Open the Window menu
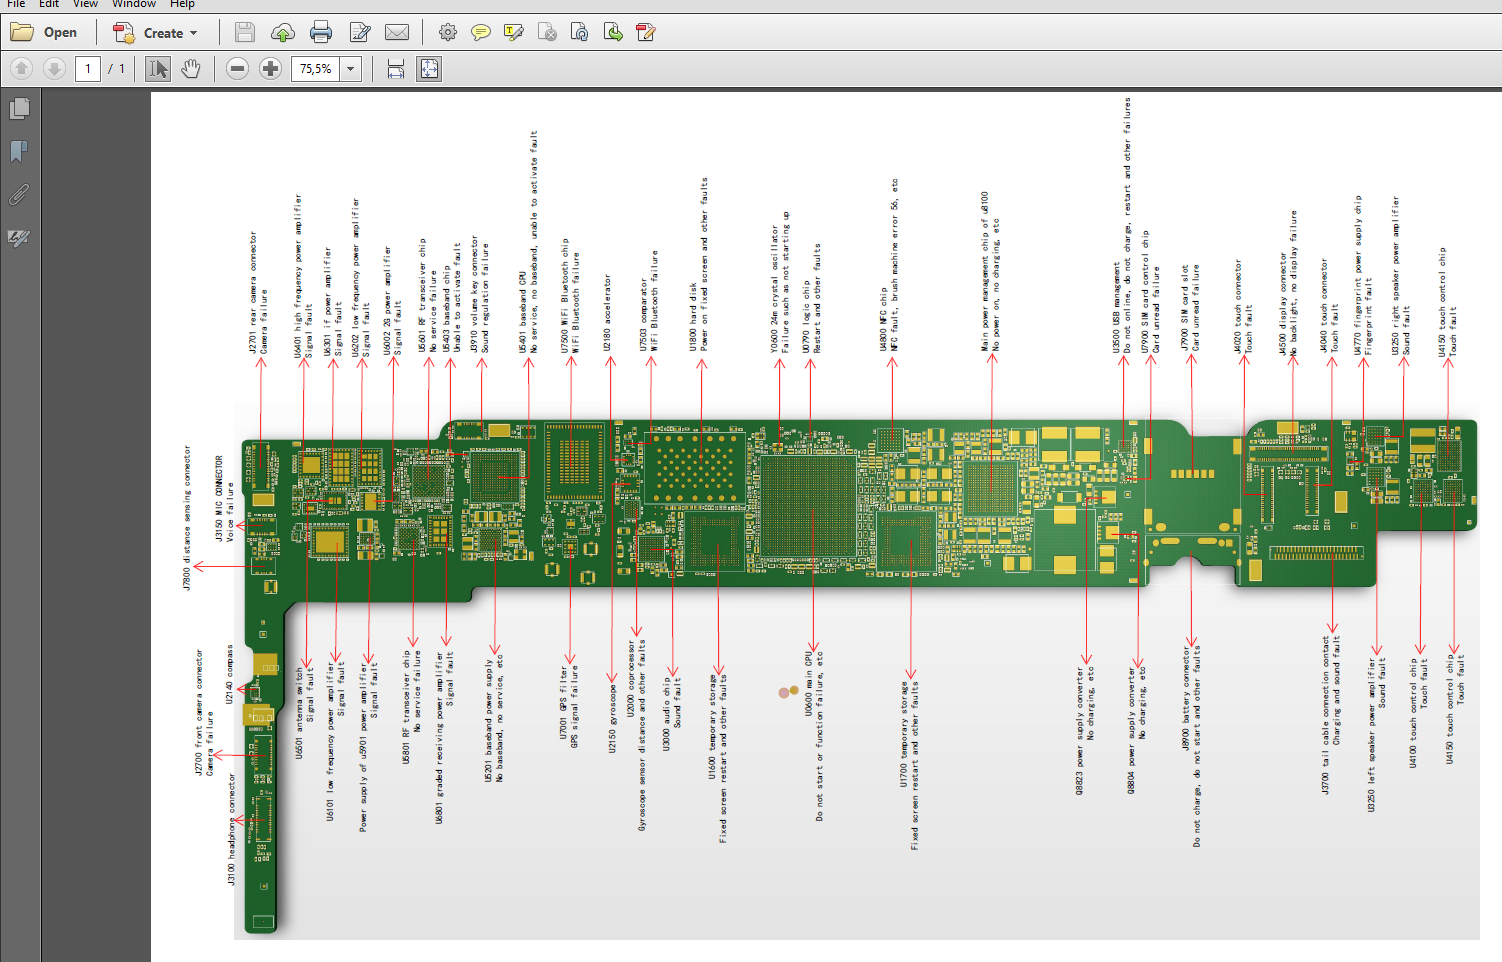Screen dimensions: 1502x962 tap(134, 4)
